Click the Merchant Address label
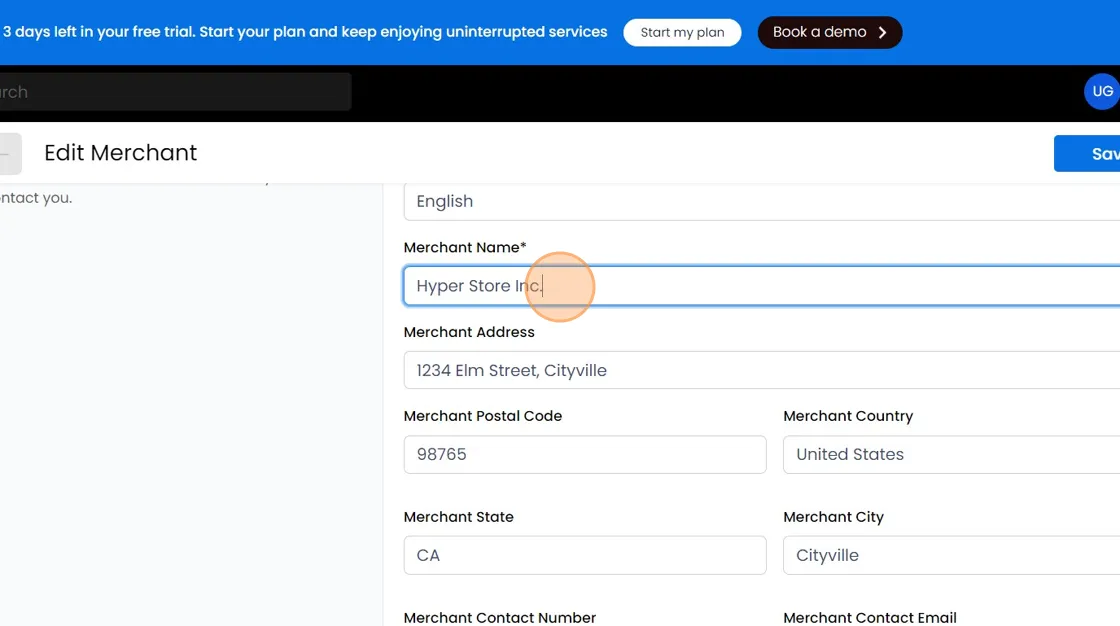1120x626 pixels. click(469, 332)
